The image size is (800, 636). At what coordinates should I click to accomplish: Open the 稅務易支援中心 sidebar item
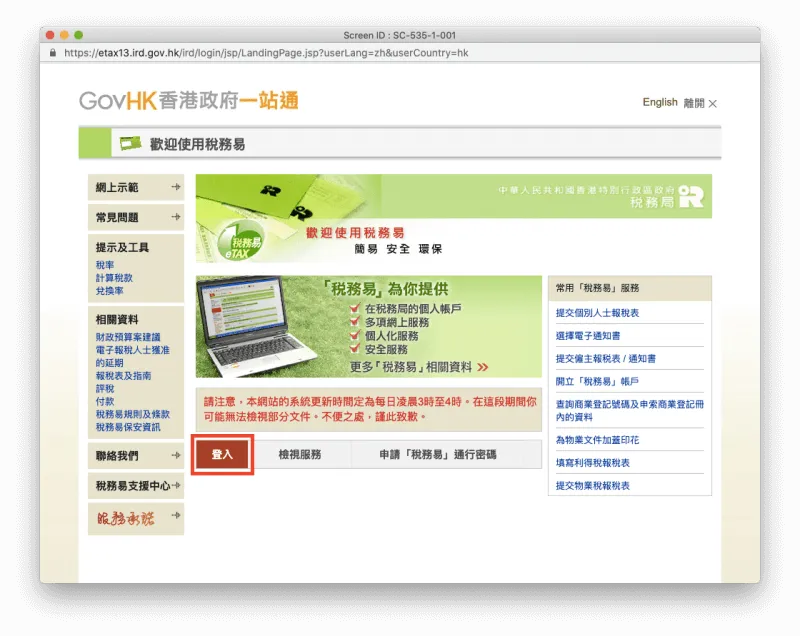[x=136, y=486]
